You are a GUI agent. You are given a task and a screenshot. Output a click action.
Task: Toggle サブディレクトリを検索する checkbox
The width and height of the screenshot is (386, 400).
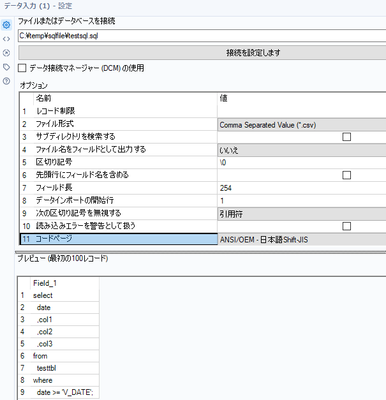(x=347, y=137)
